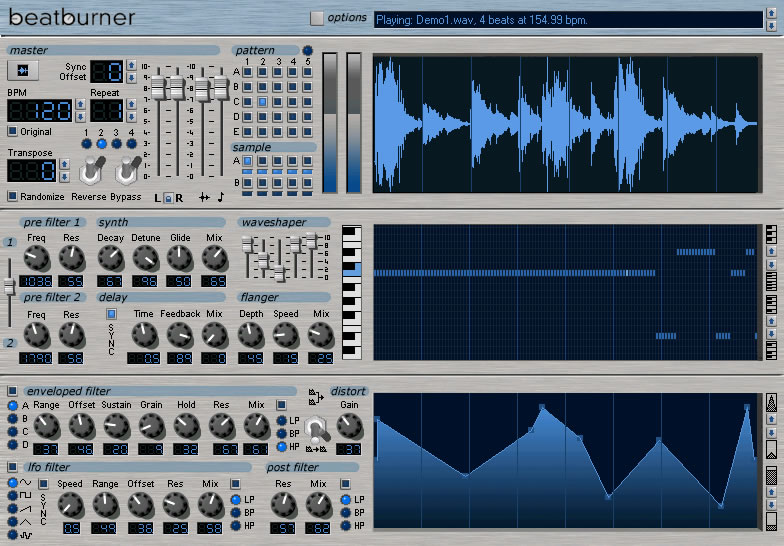The width and height of the screenshot is (784, 546).
Task: Decrease Transpose with the down arrow
Action: [x=64, y=176]
